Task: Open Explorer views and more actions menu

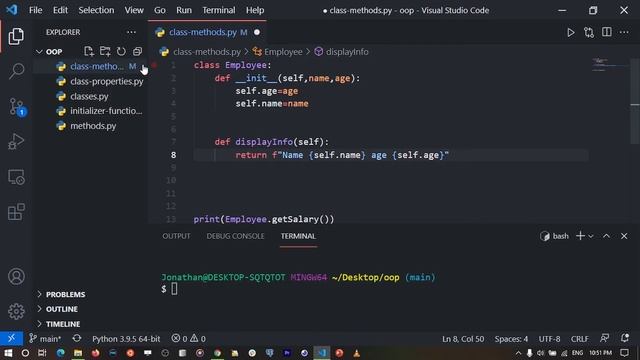Action: coord(131,32)
